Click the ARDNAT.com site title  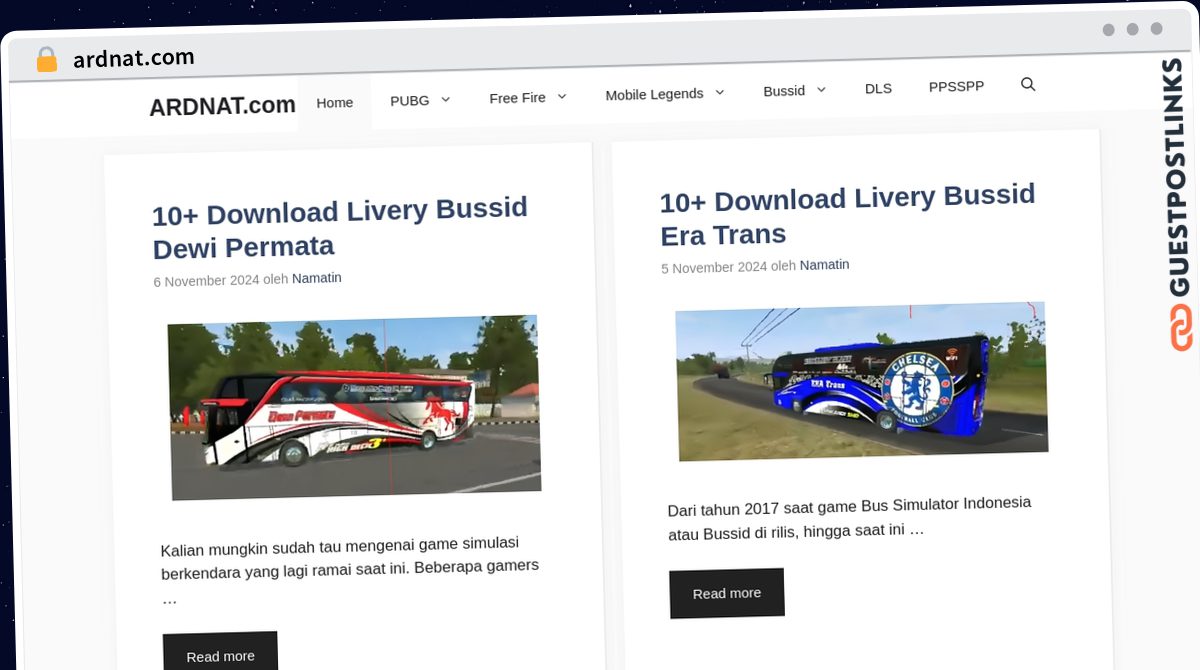pos(222,106)
